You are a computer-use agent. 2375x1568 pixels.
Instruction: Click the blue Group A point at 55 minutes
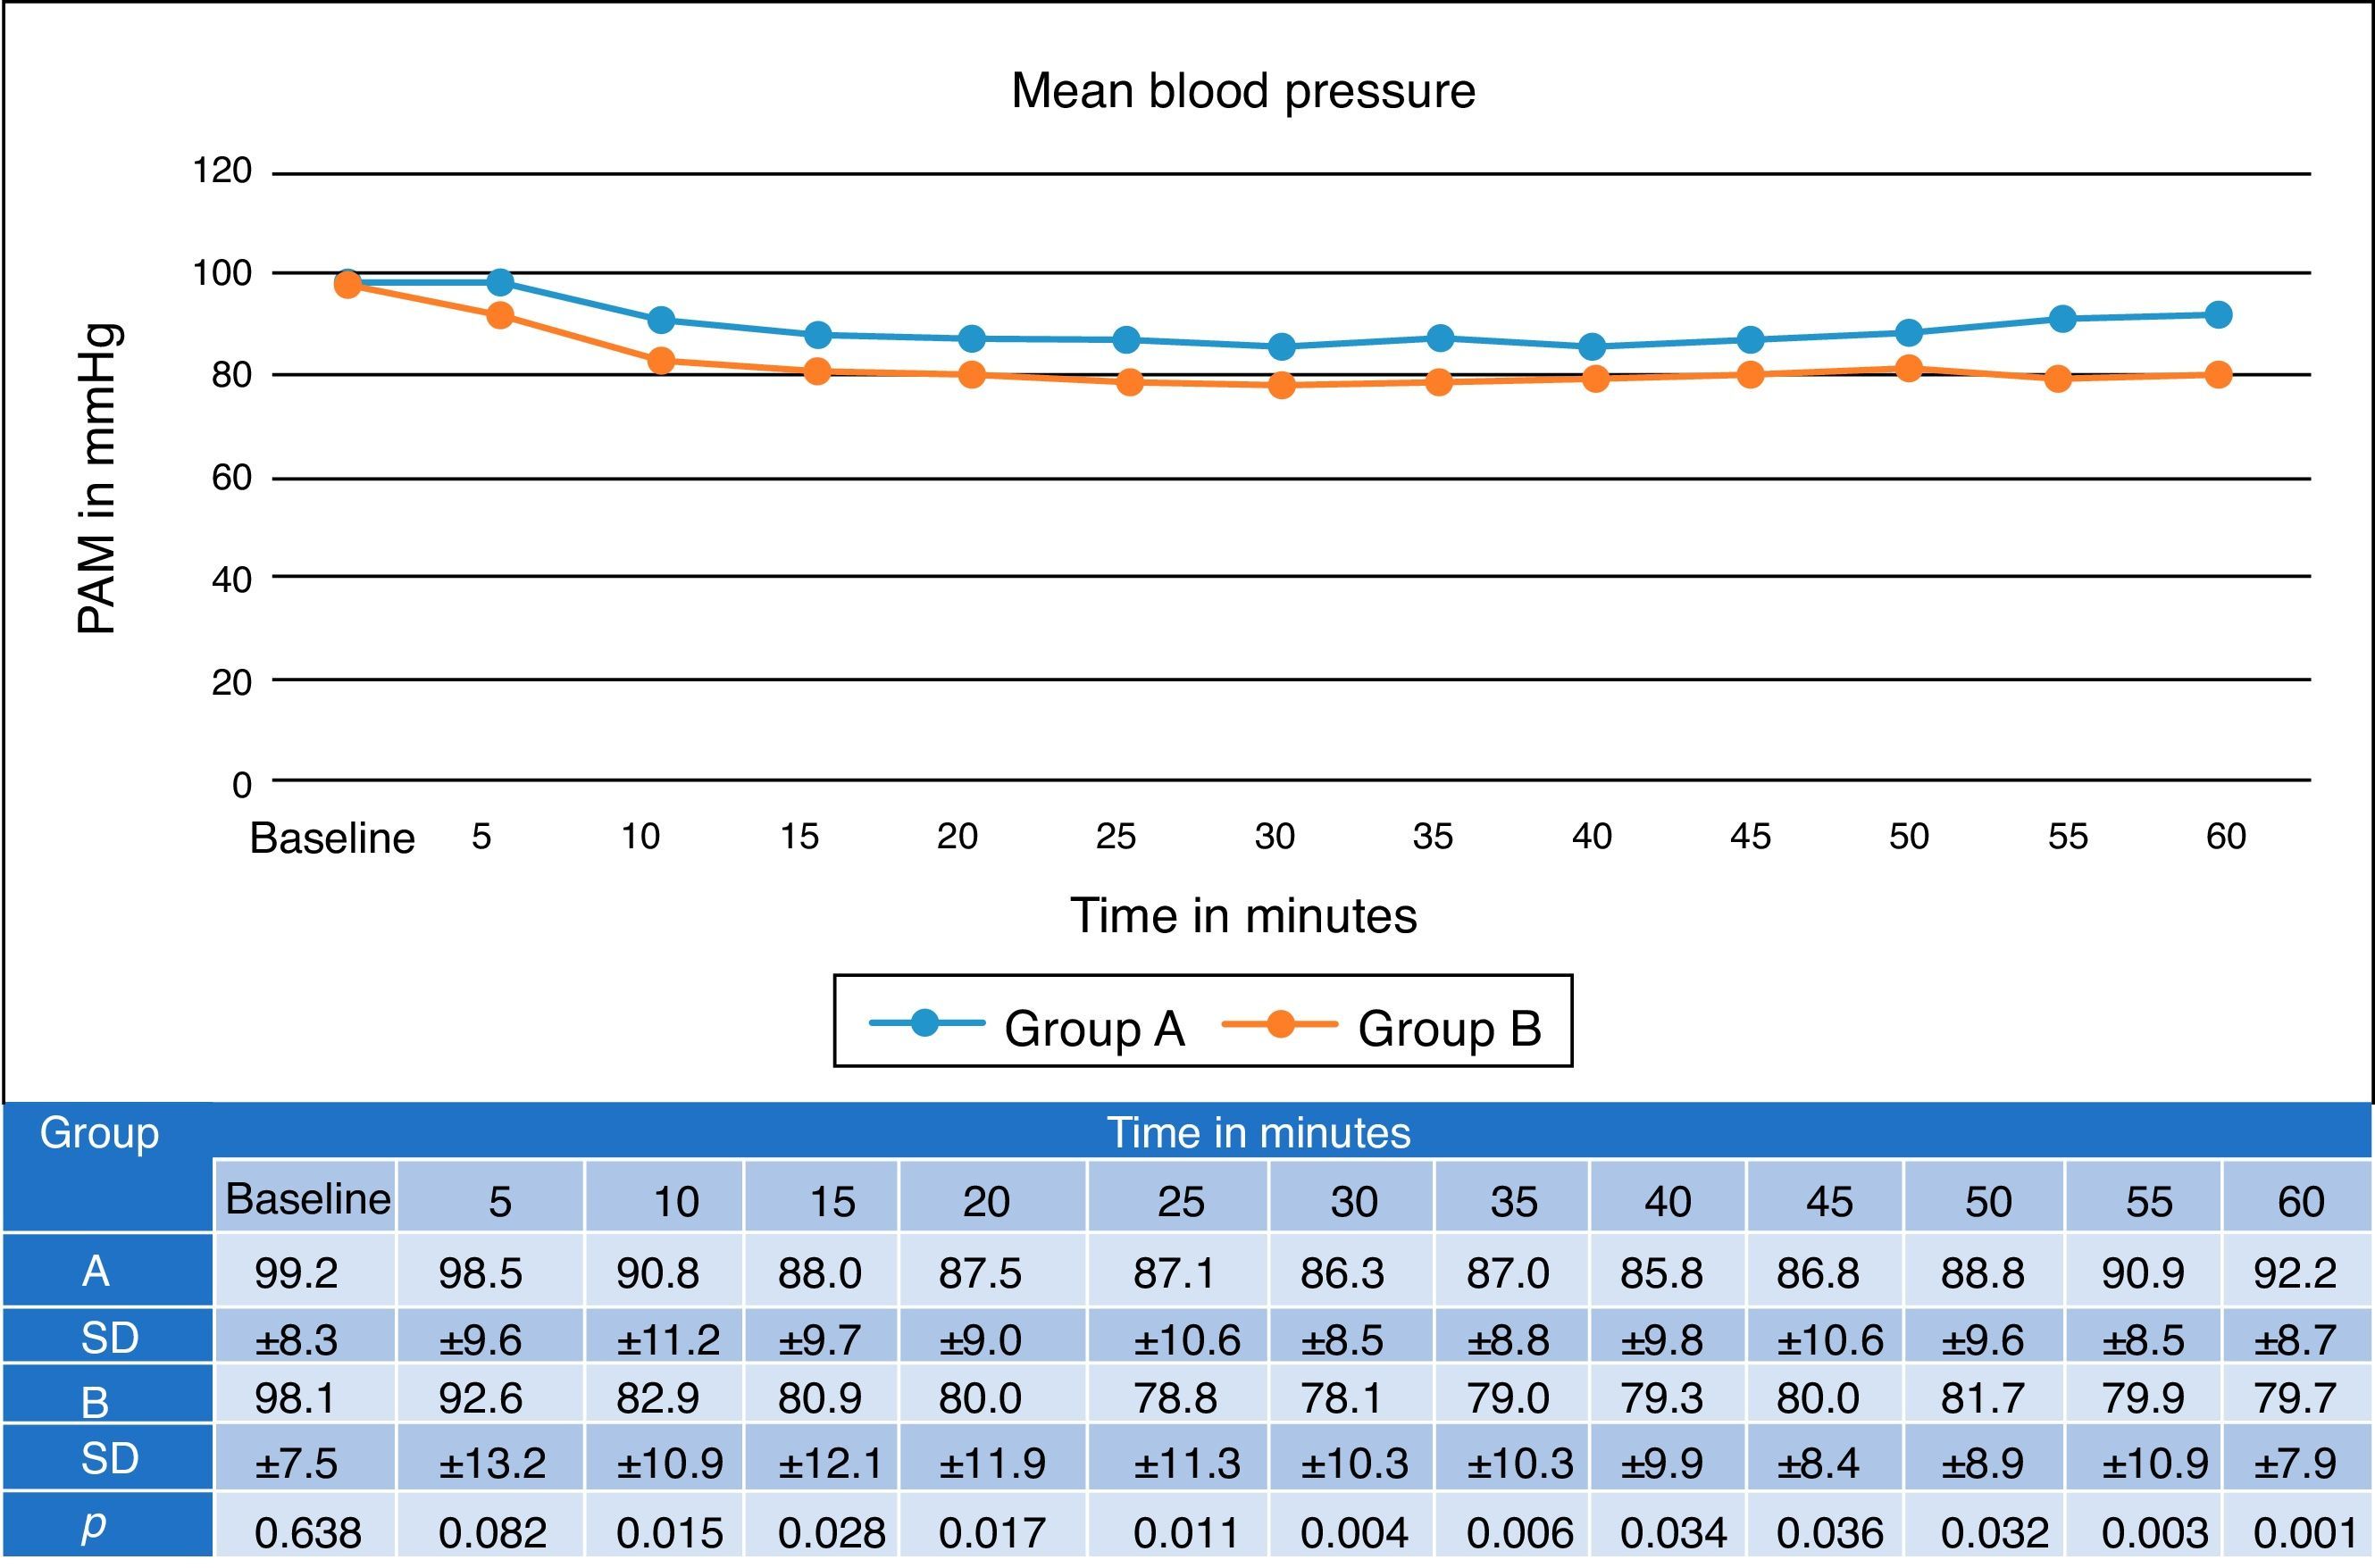click(x=2062, y=319)
